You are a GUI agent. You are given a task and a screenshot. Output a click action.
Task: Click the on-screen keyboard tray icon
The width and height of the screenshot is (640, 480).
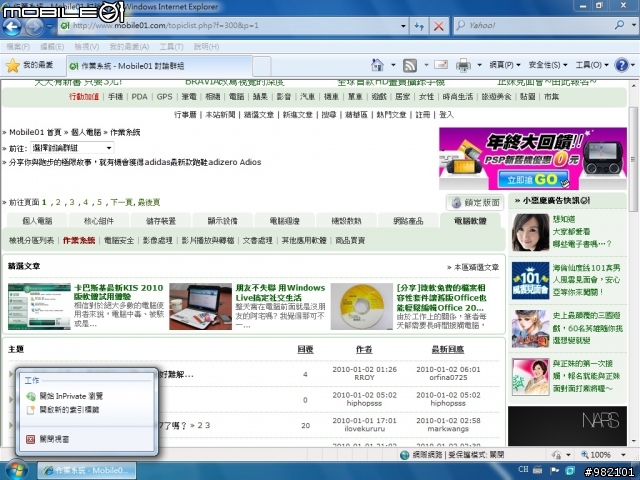point(538,470)
